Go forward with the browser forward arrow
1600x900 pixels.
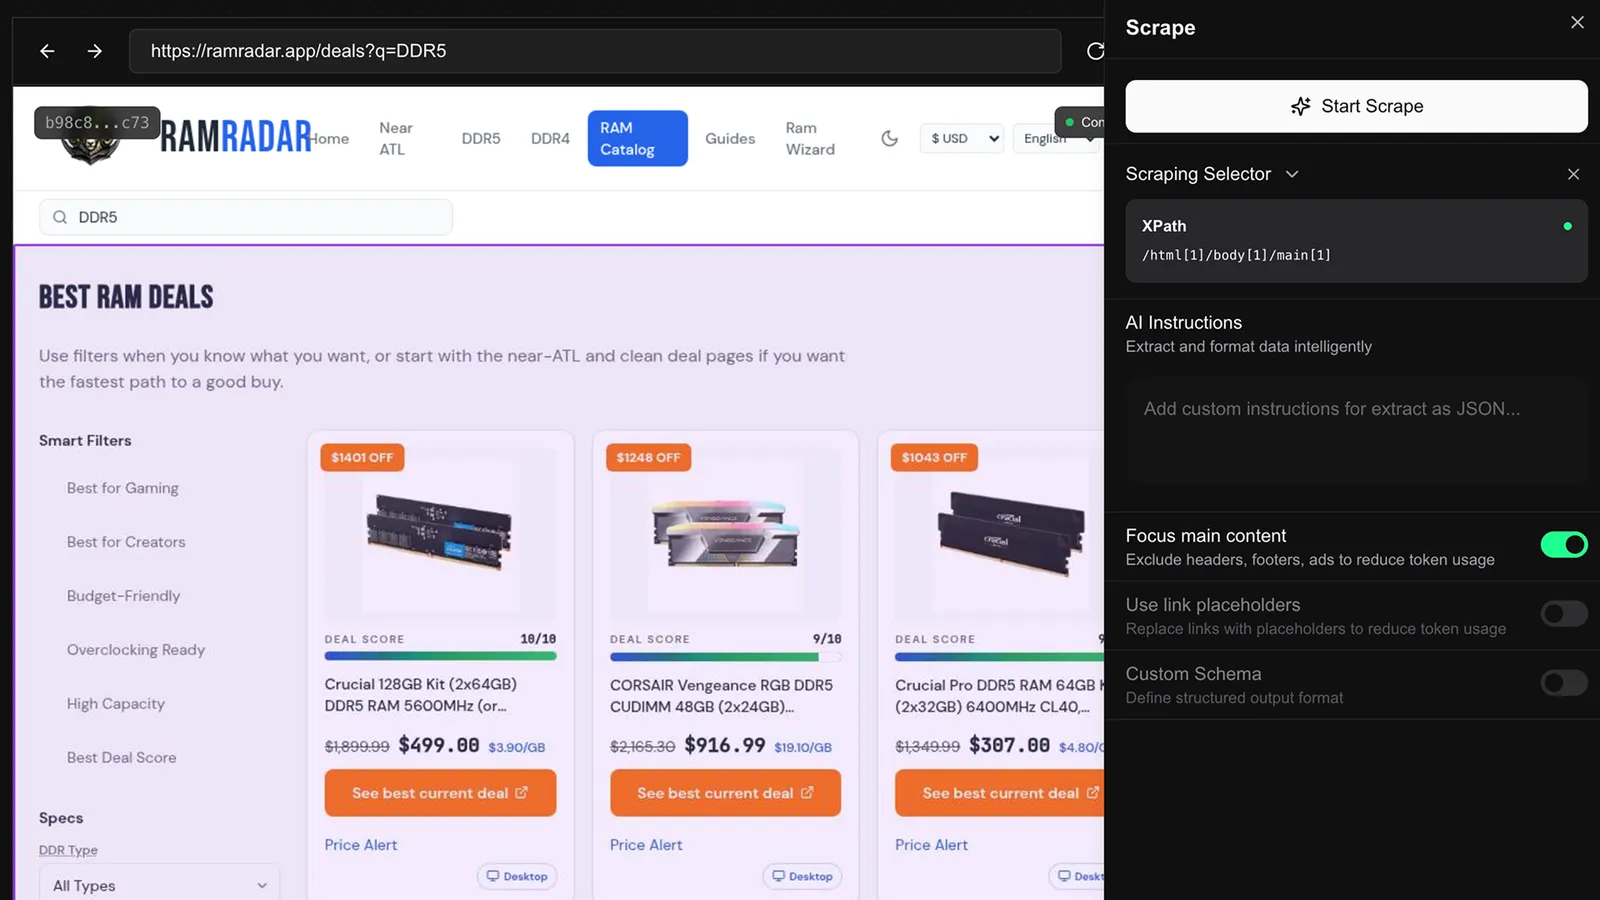[x=95, y=51]
